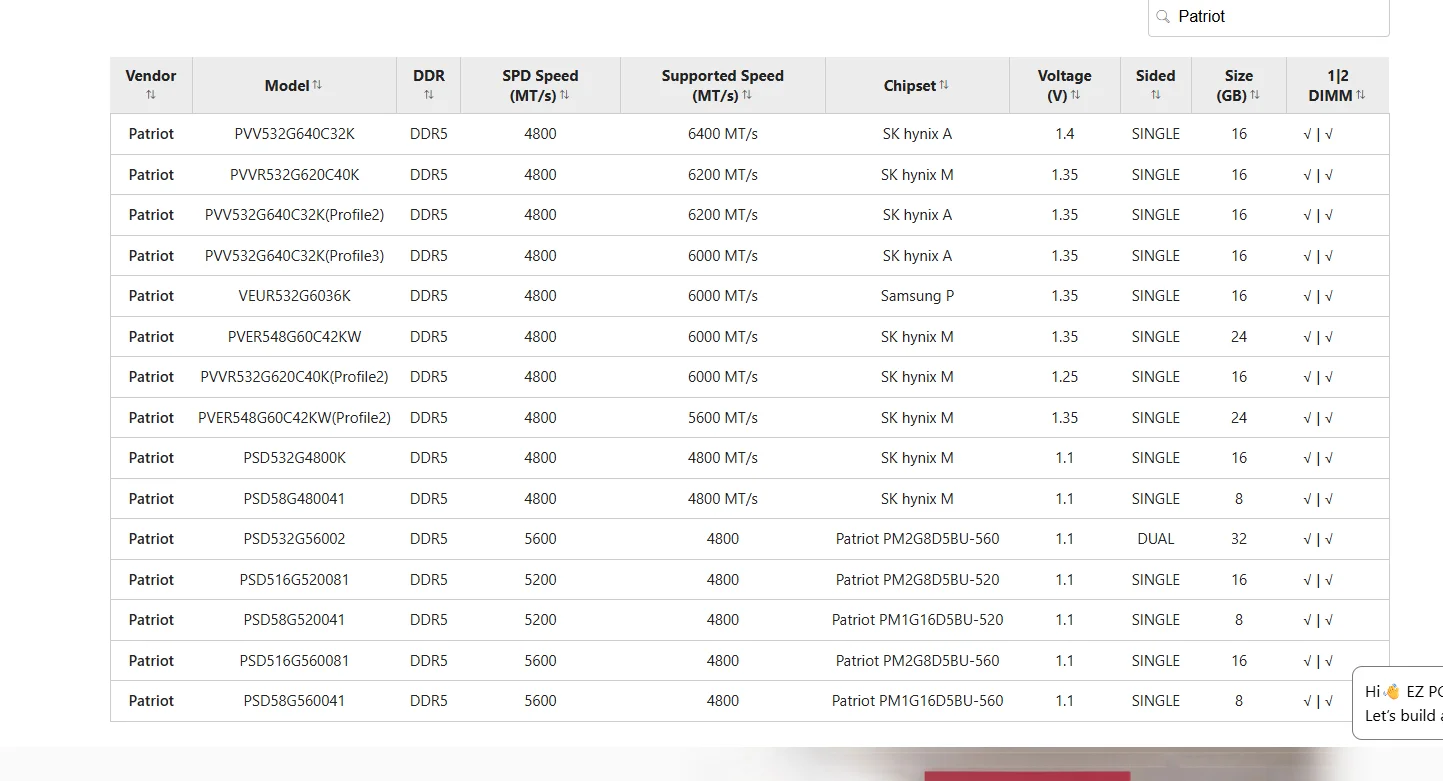Click SK hynix A in PVV532G640C32K(Profile3) row
The width and height of the screenshot is (1443, 781).
pyautogui.click(x=918, y=256)
